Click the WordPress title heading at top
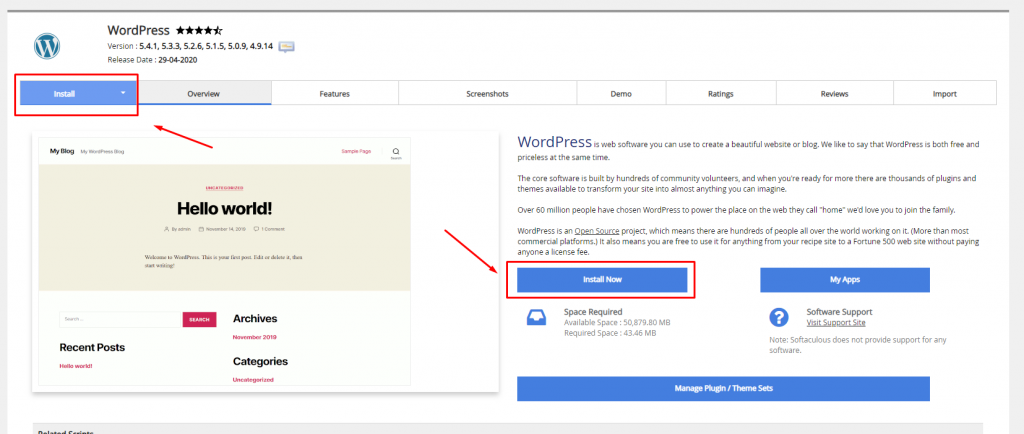1024x434 pixels. pos(138,30)
